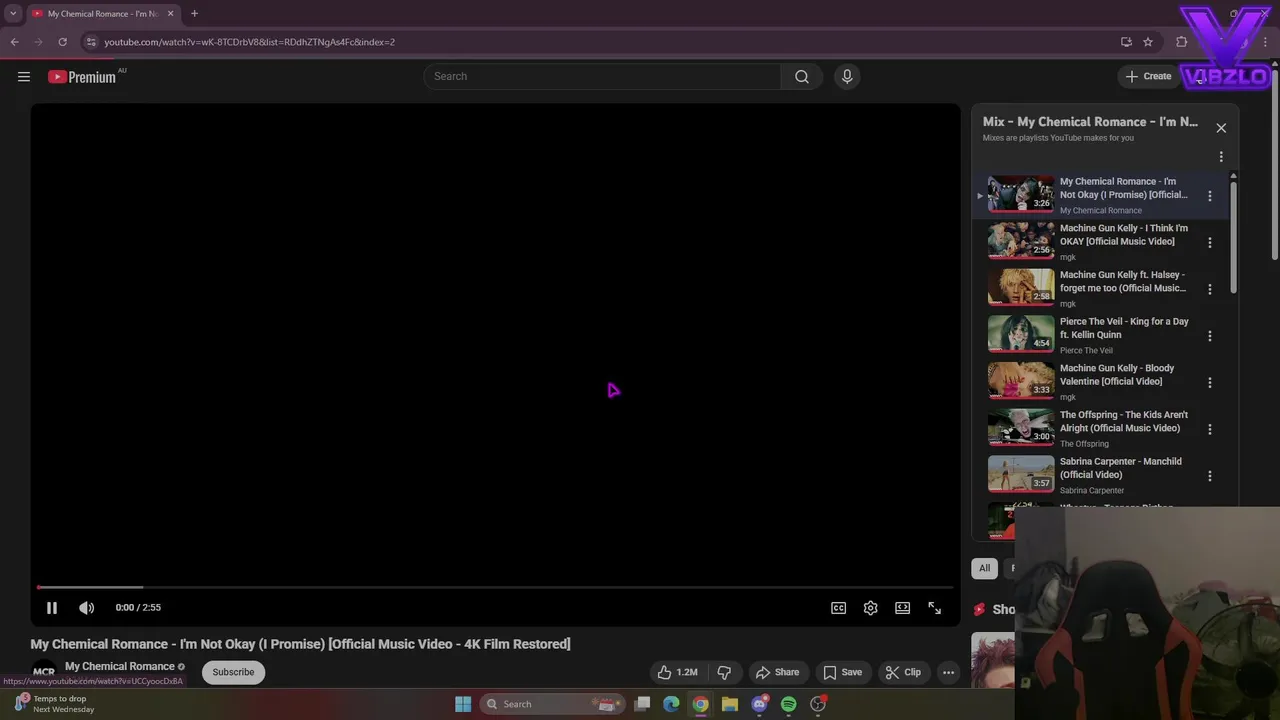Viewport: 1280px width, 720px height.
Task: Open Task View on taskbar
Action: (x=643, y=704)
